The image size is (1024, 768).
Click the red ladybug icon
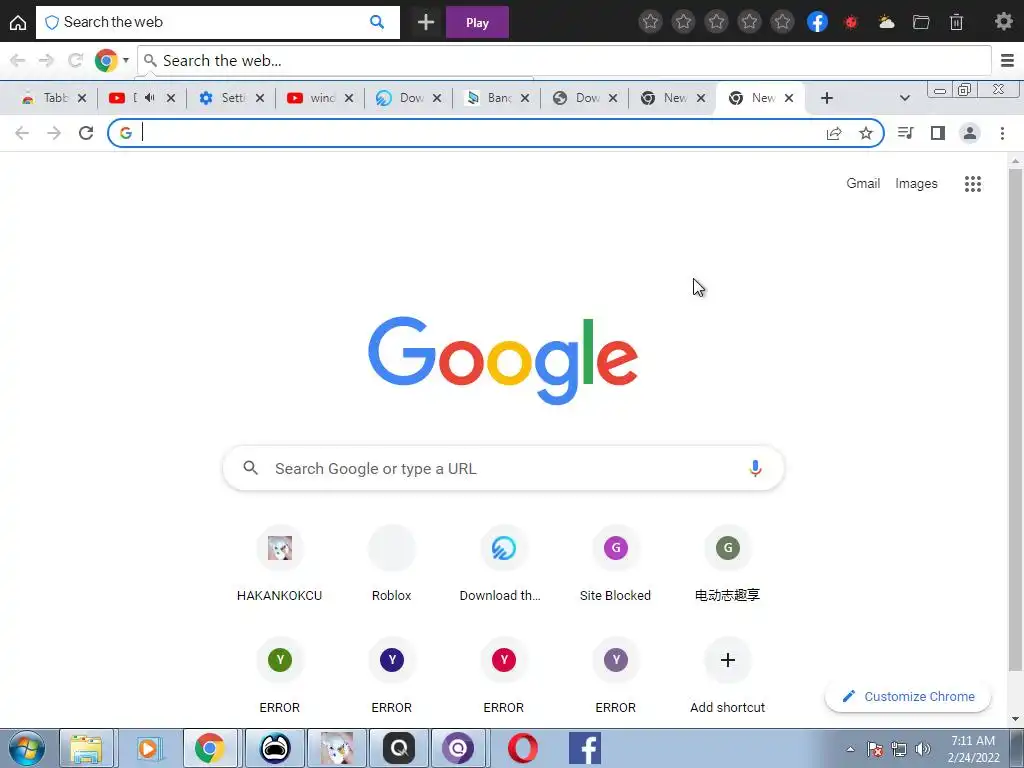850,22
